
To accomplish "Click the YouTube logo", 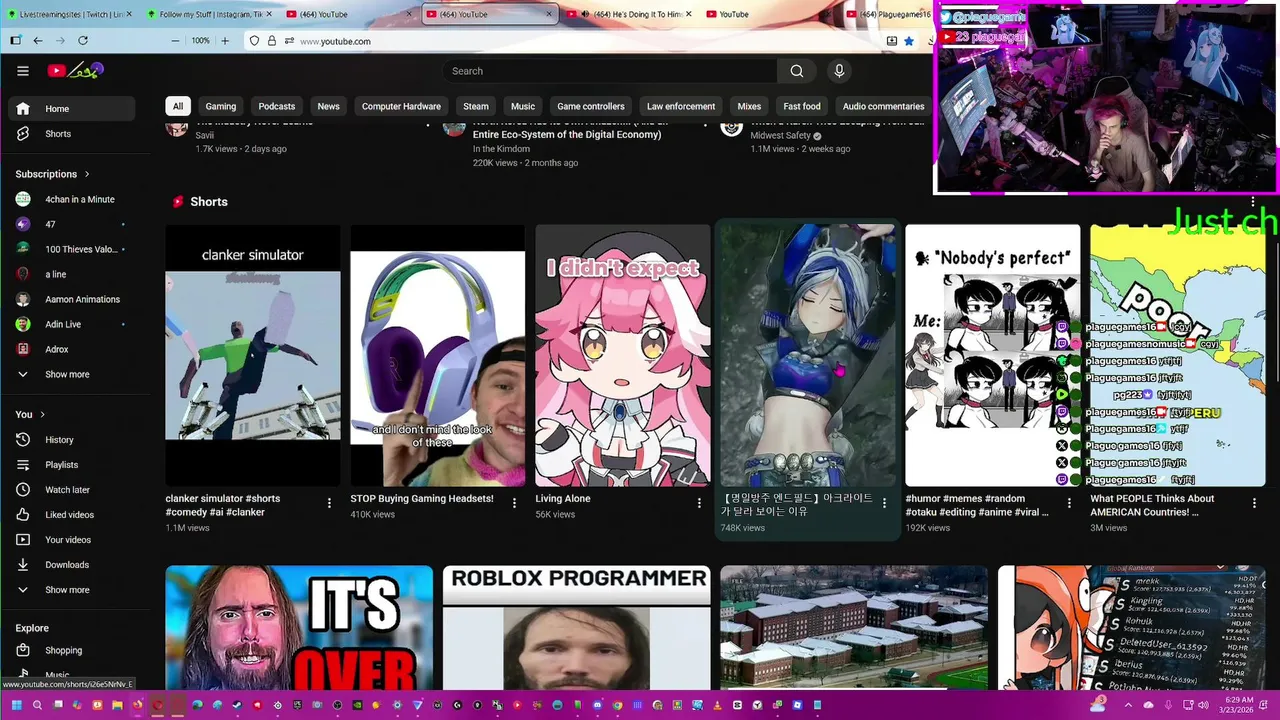I will pyautogui.click(x=76, y=71).
